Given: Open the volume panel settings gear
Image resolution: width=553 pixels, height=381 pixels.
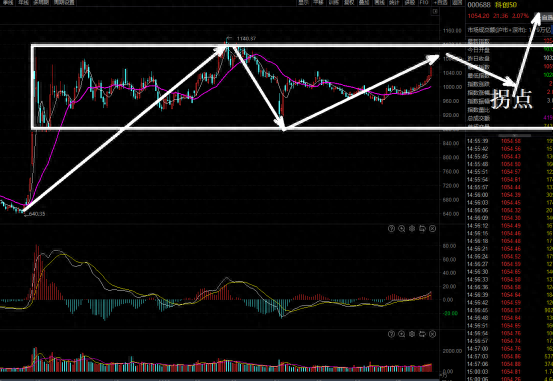Looking at the screenshot, I should point(412,334).
